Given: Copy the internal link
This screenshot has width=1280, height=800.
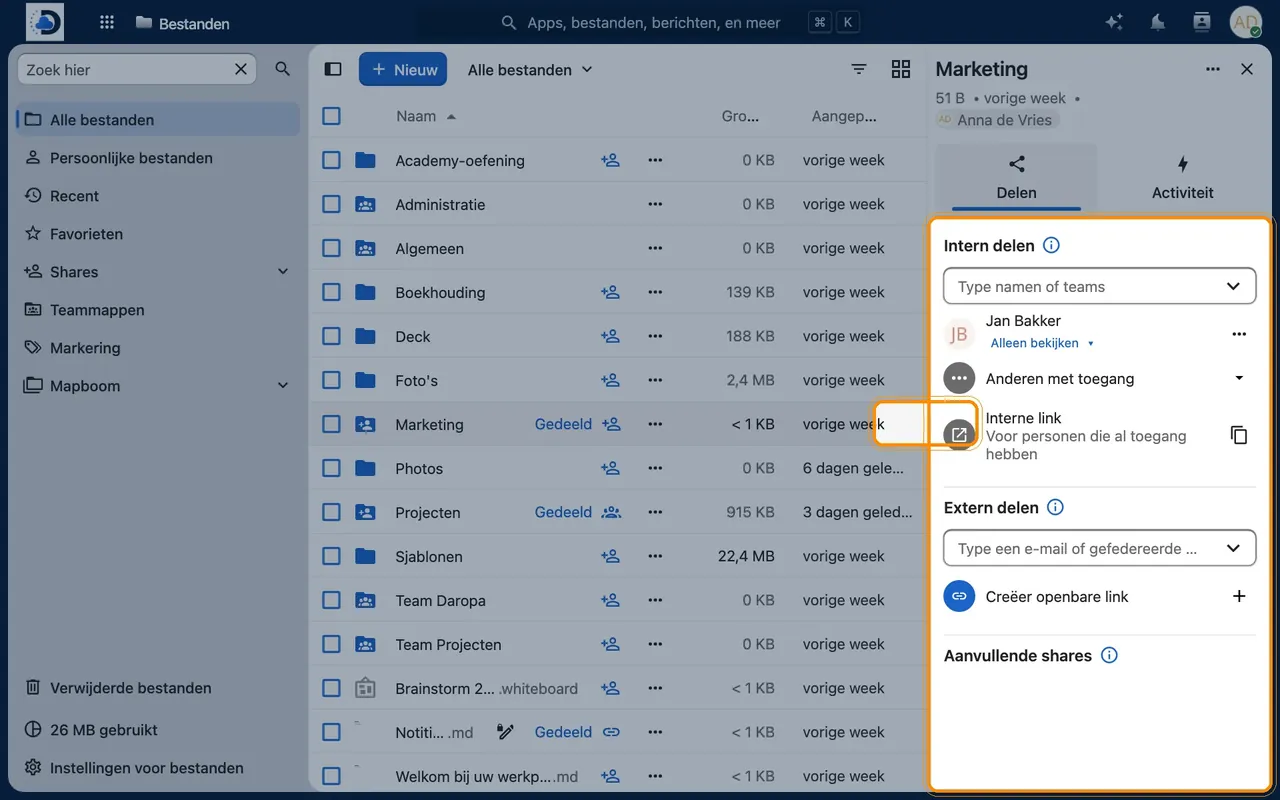Looking at the screenshot, I should pos(1239,435).
